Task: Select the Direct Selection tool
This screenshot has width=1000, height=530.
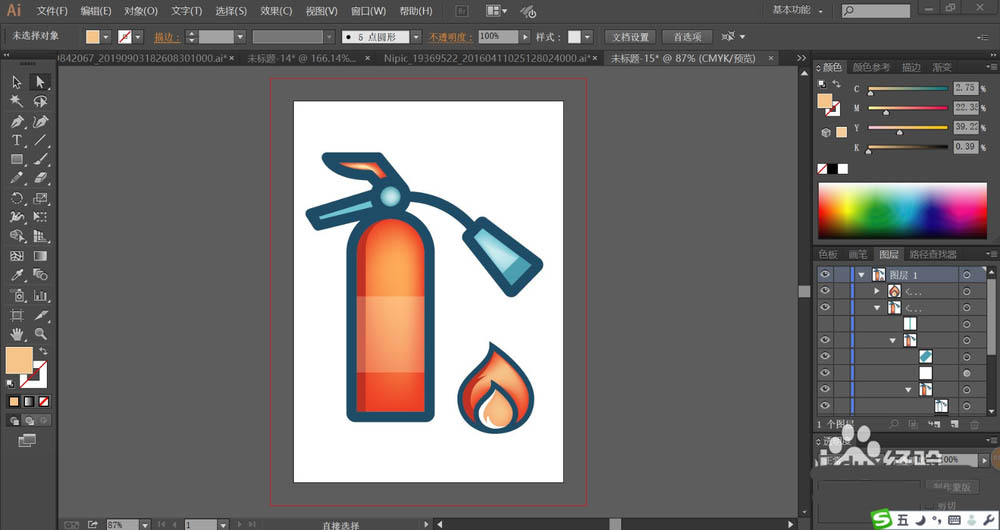Action: (x=40, y=82)
